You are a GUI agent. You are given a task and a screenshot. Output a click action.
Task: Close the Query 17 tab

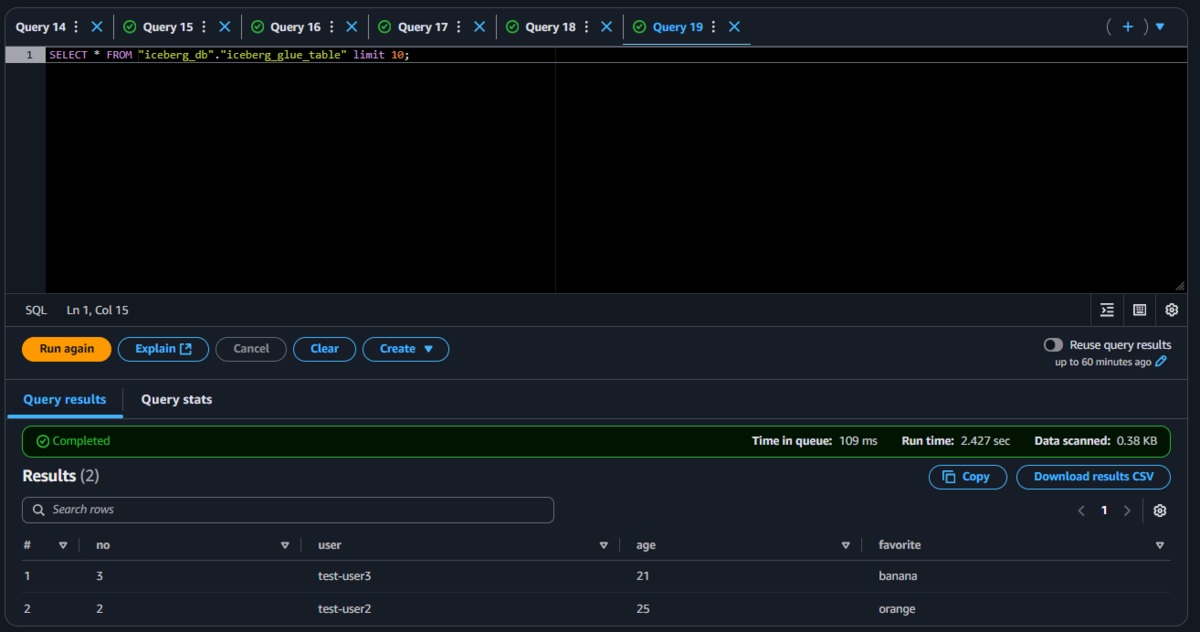479,27
